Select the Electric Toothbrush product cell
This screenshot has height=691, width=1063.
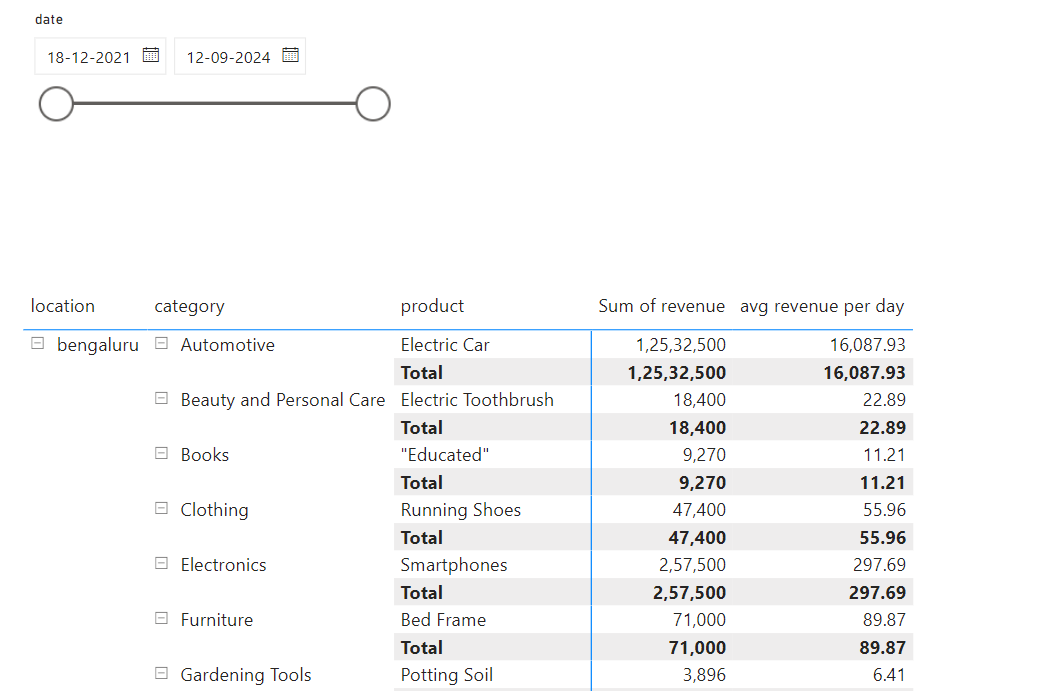(477, 400)
